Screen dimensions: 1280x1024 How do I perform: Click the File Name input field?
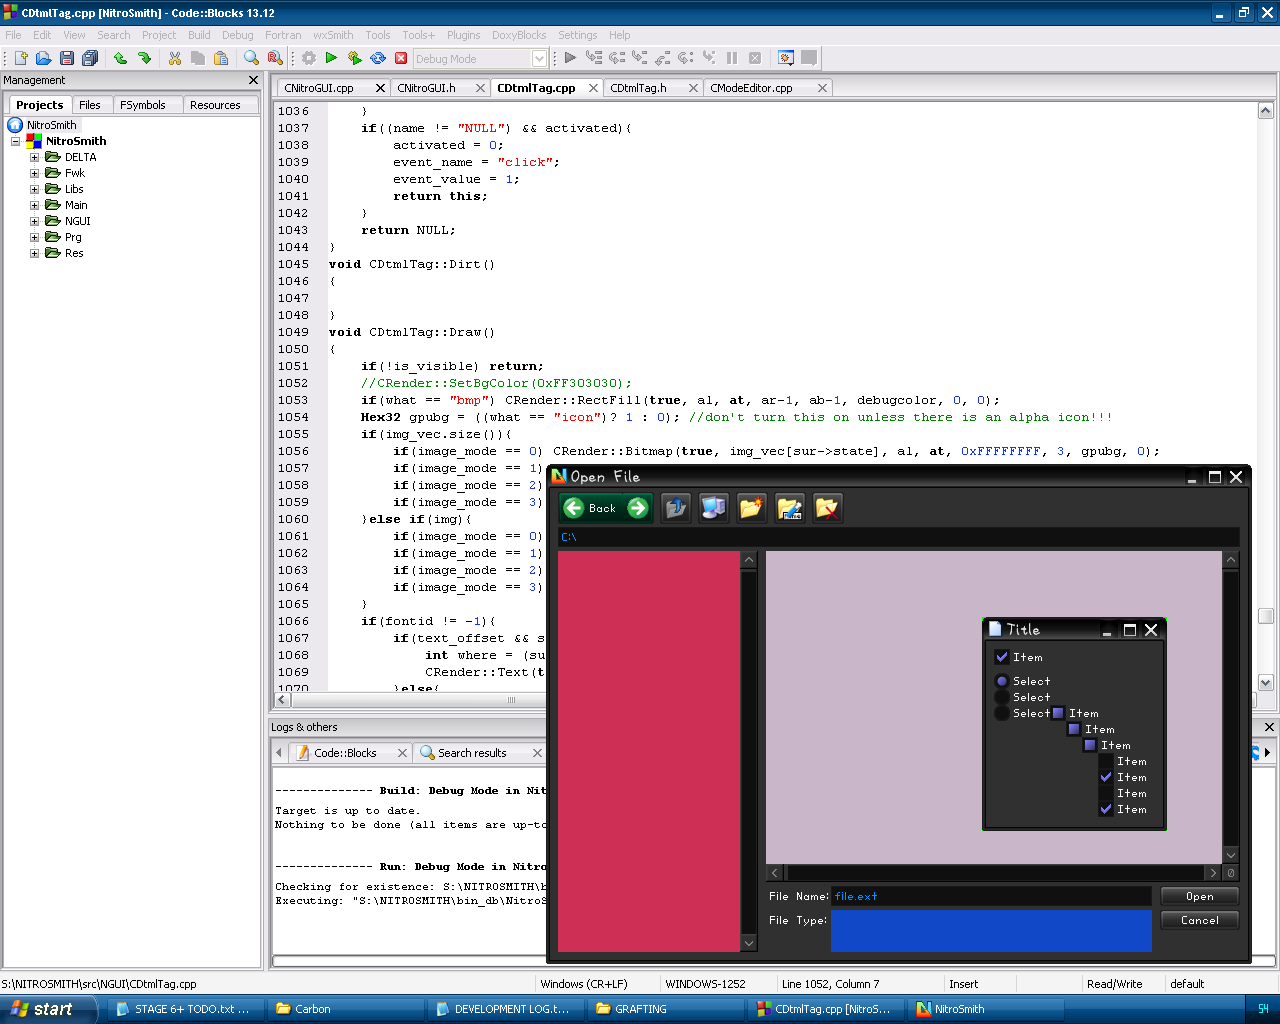tap(990, 896)
